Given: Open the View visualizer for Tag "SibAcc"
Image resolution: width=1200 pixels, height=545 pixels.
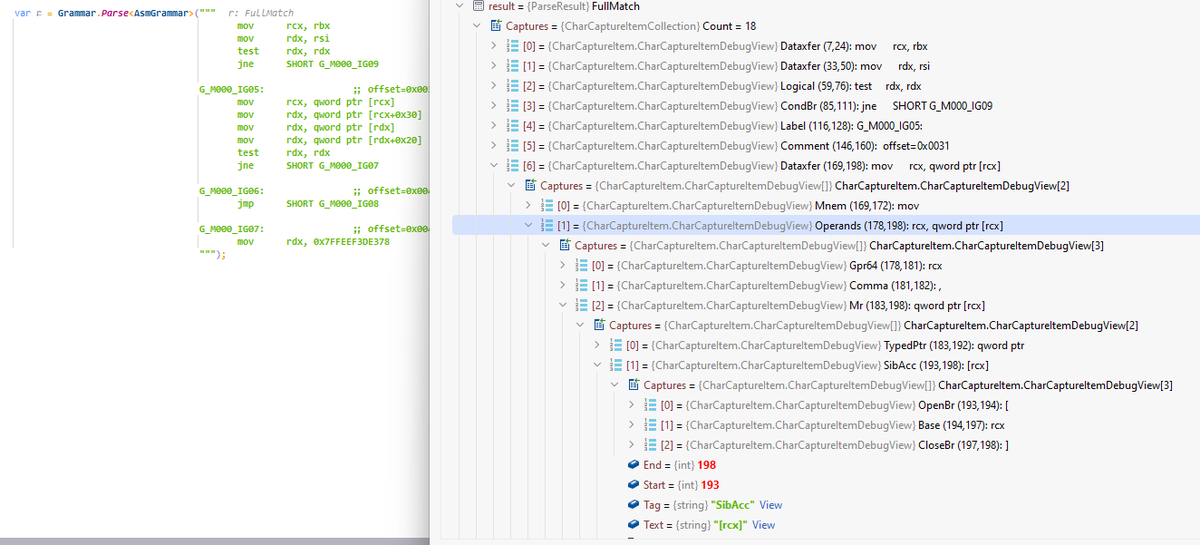Looking at the screenshot, I should click(771, 505).
